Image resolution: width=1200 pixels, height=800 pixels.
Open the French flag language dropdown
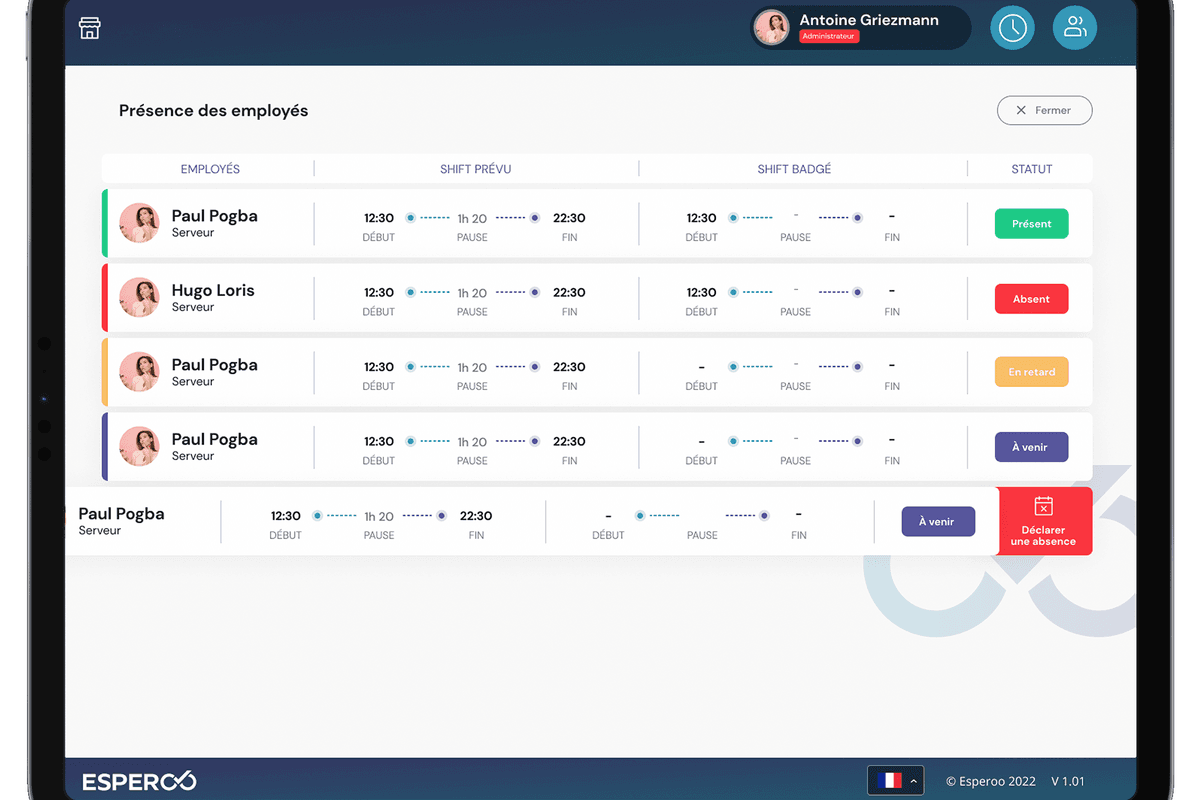[890, 780]
